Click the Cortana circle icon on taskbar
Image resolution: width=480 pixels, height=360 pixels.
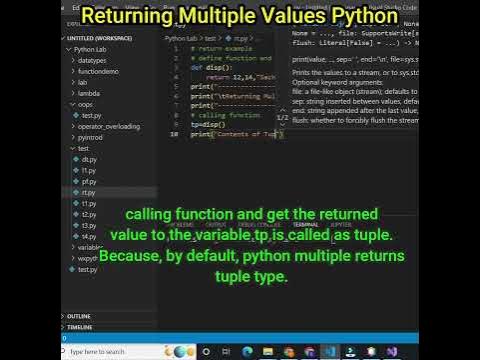[206, 351]
